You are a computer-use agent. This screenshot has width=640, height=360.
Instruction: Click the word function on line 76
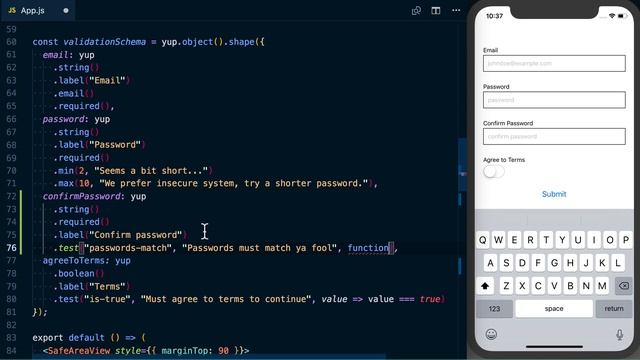coord(368,248)
